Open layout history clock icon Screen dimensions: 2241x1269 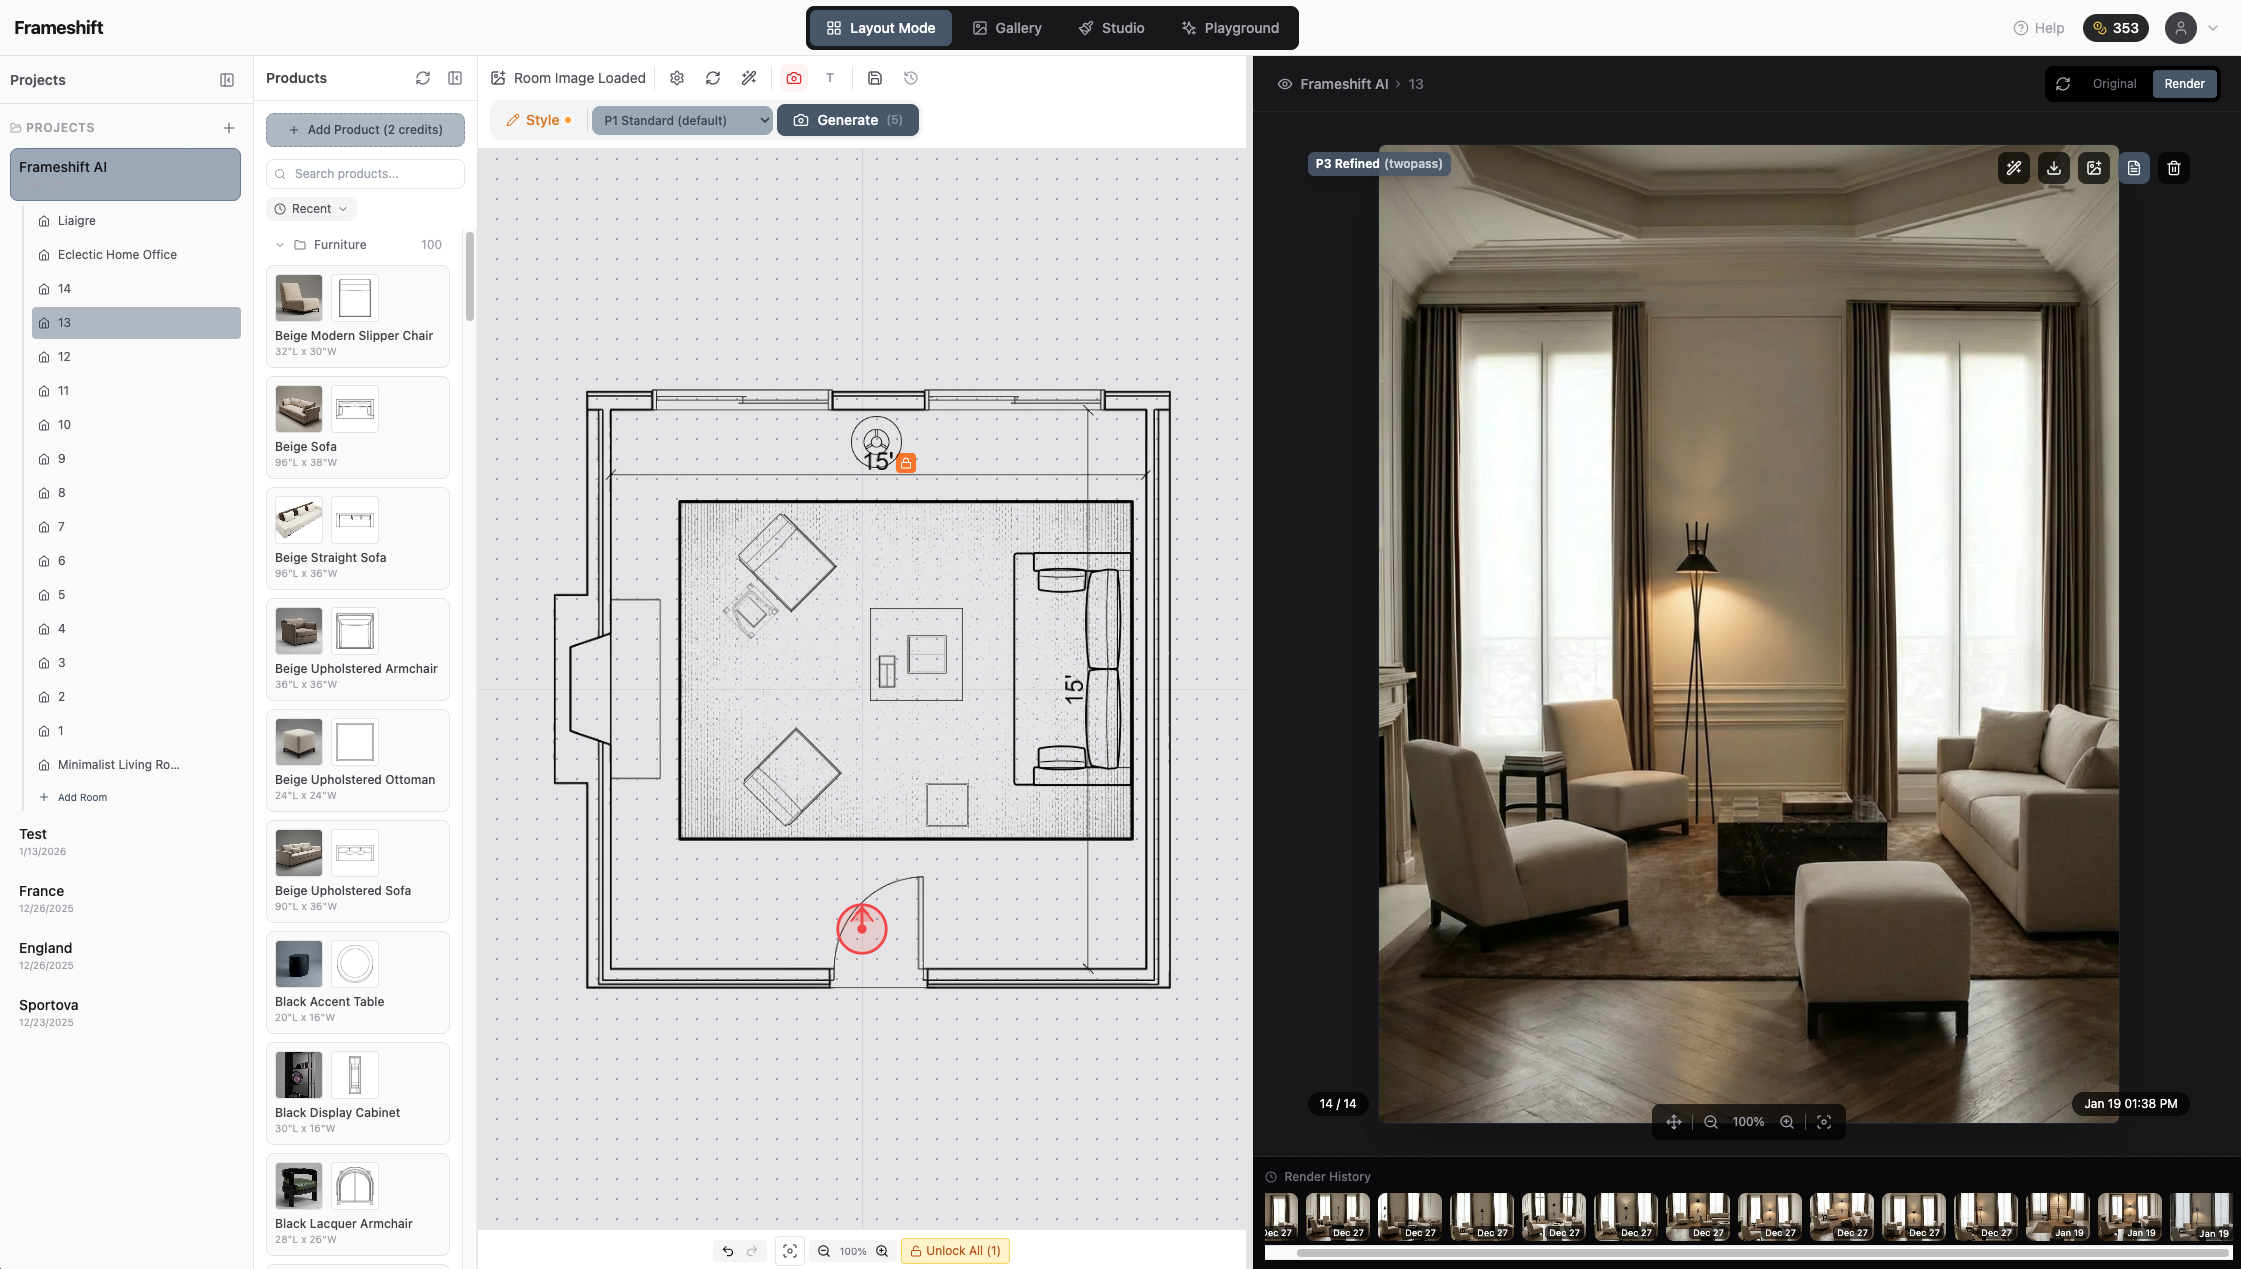[x=911, y=78]
